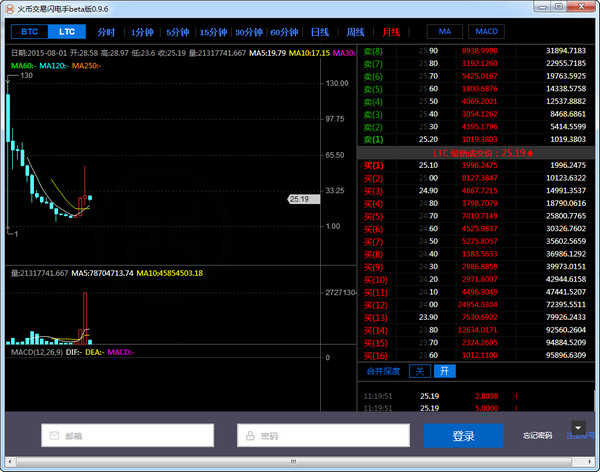Viewport: 600px width, 472px height.
Task: Show the 分时 time-sharing chart
Action: 107,32
